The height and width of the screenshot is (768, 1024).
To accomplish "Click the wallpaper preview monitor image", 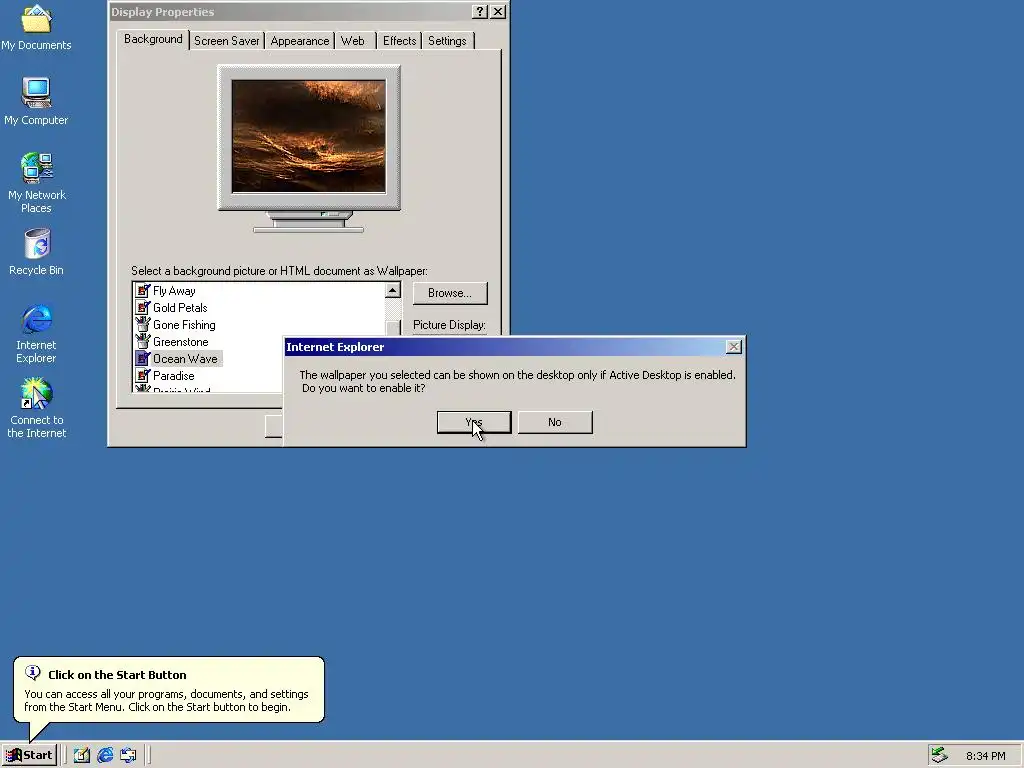I will 308,136.
